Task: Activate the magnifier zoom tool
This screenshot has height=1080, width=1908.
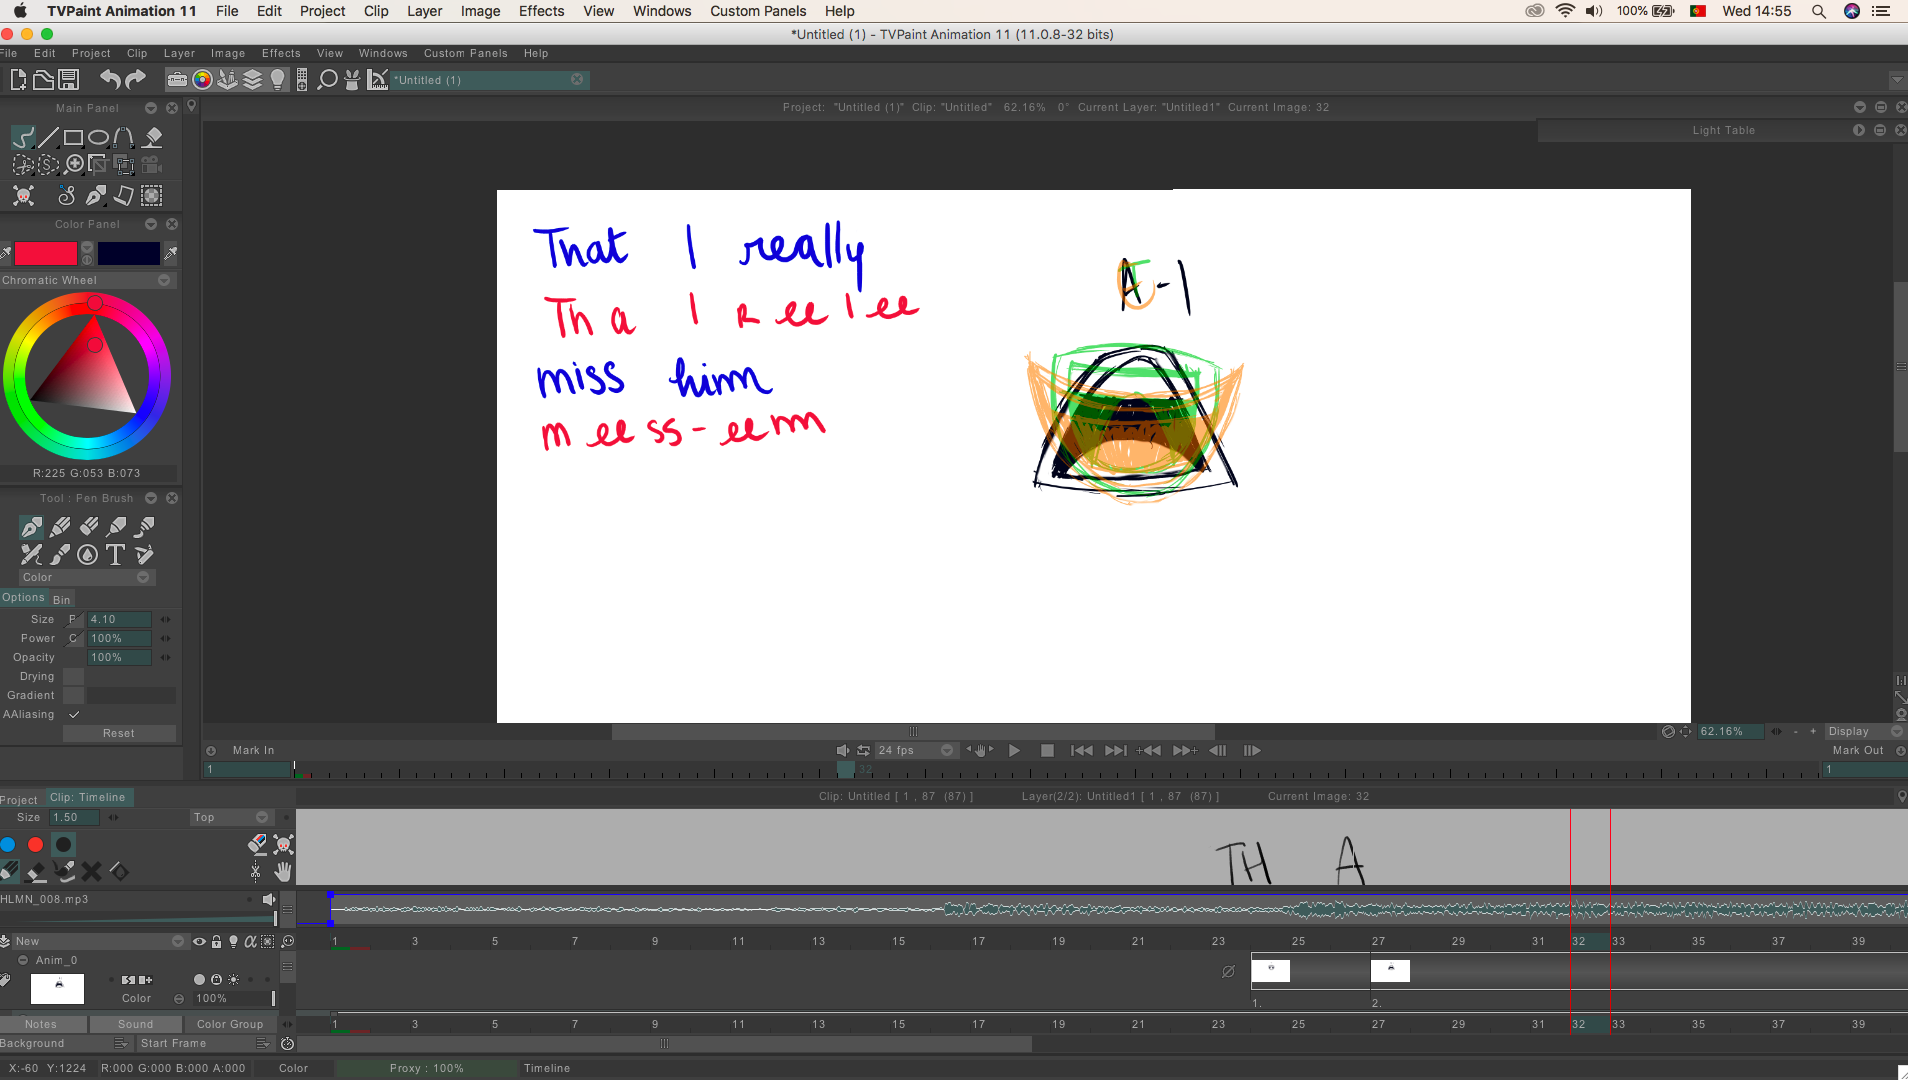Action: (x=73, y=164)
